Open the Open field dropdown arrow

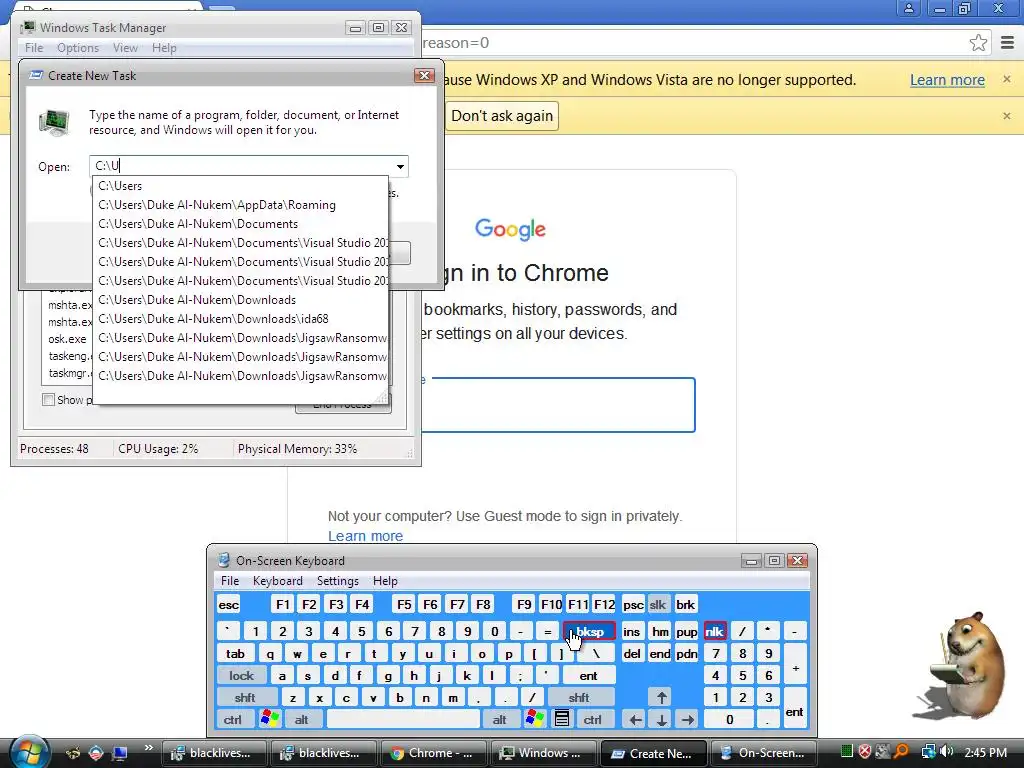pyautogui.click(x=400, y=167)
